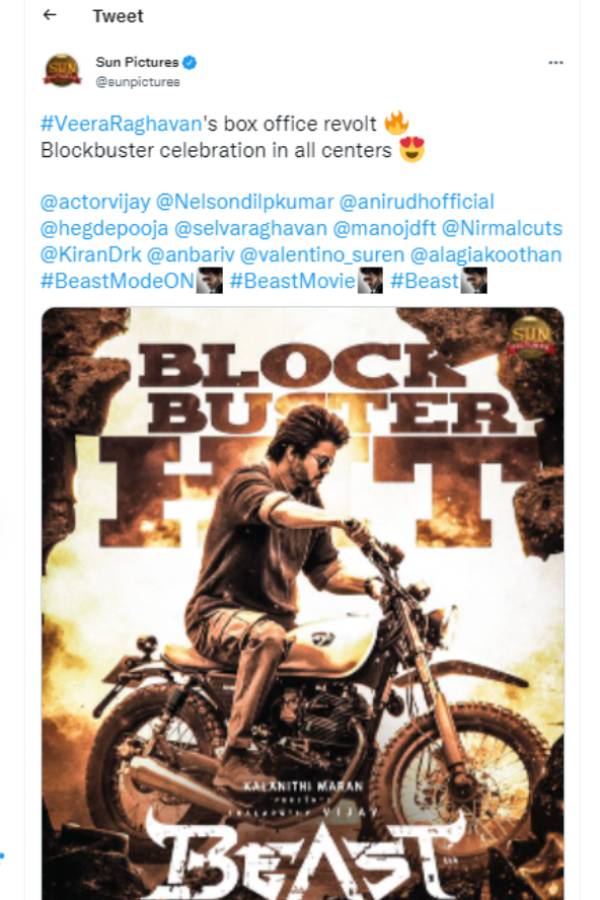Screen dimensions: 600x900
Task: Open the #BeastModeON hashtag
Action: [x=118, y=281]
